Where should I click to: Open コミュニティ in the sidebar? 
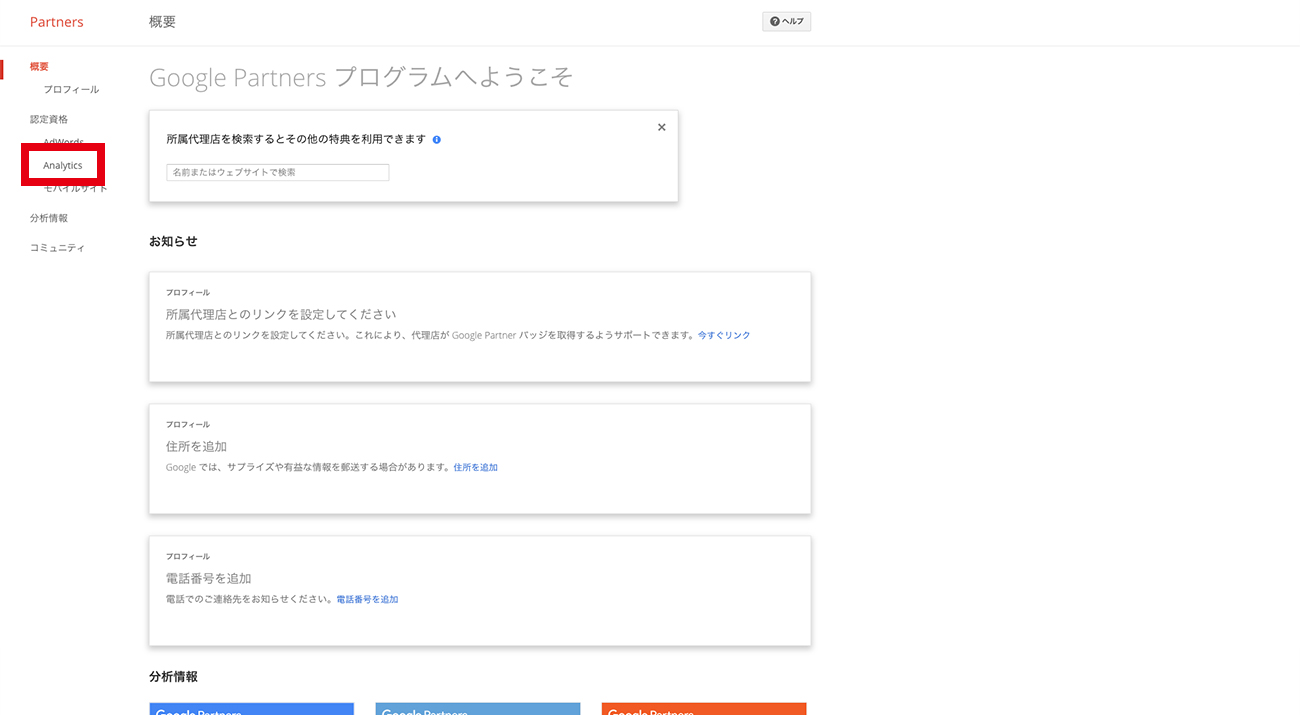[57, 248]
